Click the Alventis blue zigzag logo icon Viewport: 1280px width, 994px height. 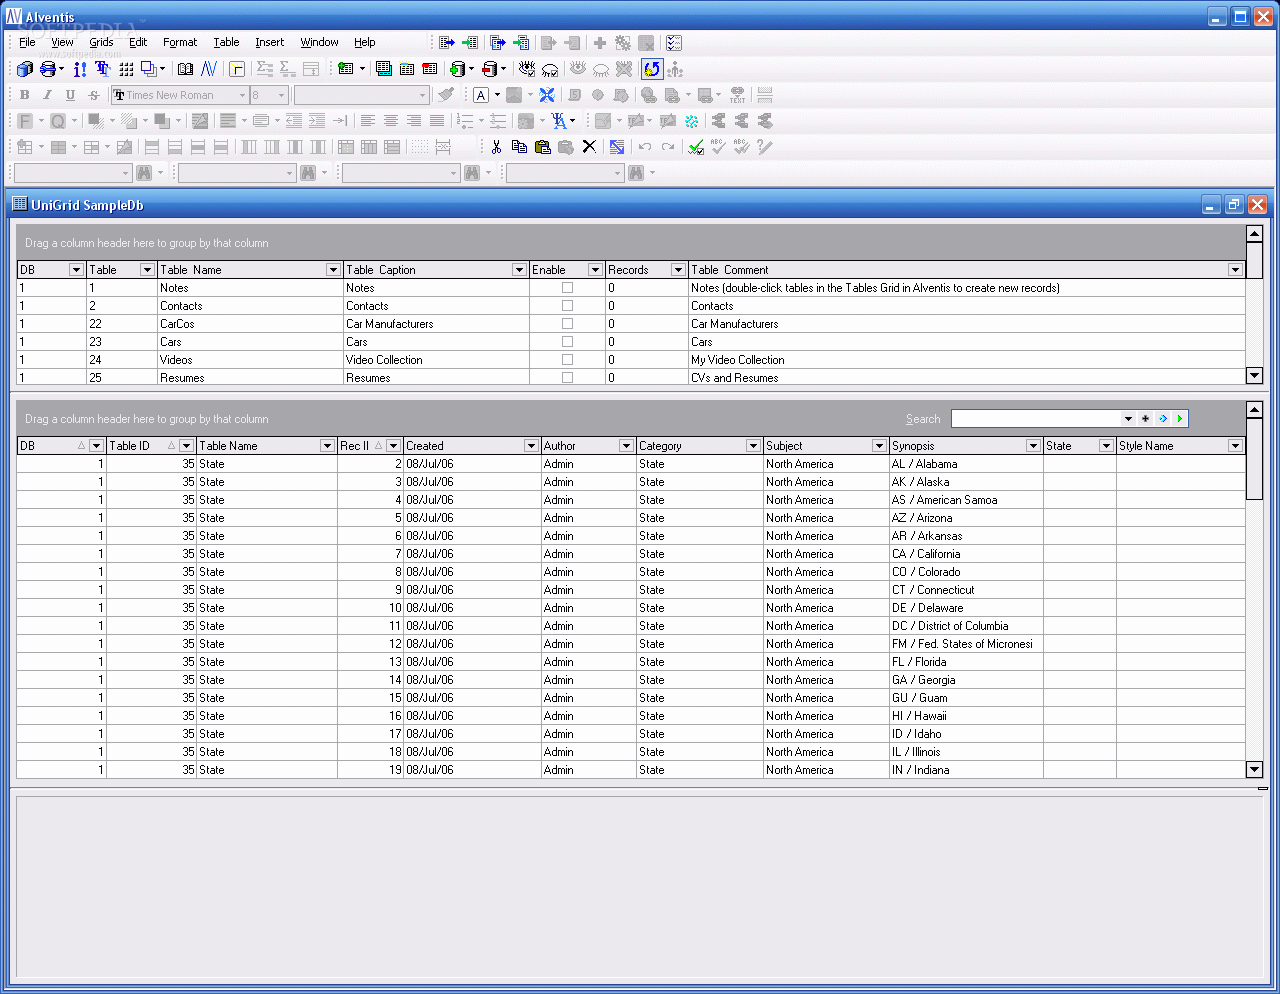[x=209, y=69]
